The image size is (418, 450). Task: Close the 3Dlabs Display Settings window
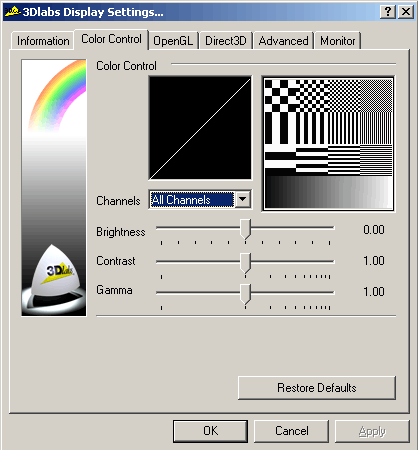406,12
